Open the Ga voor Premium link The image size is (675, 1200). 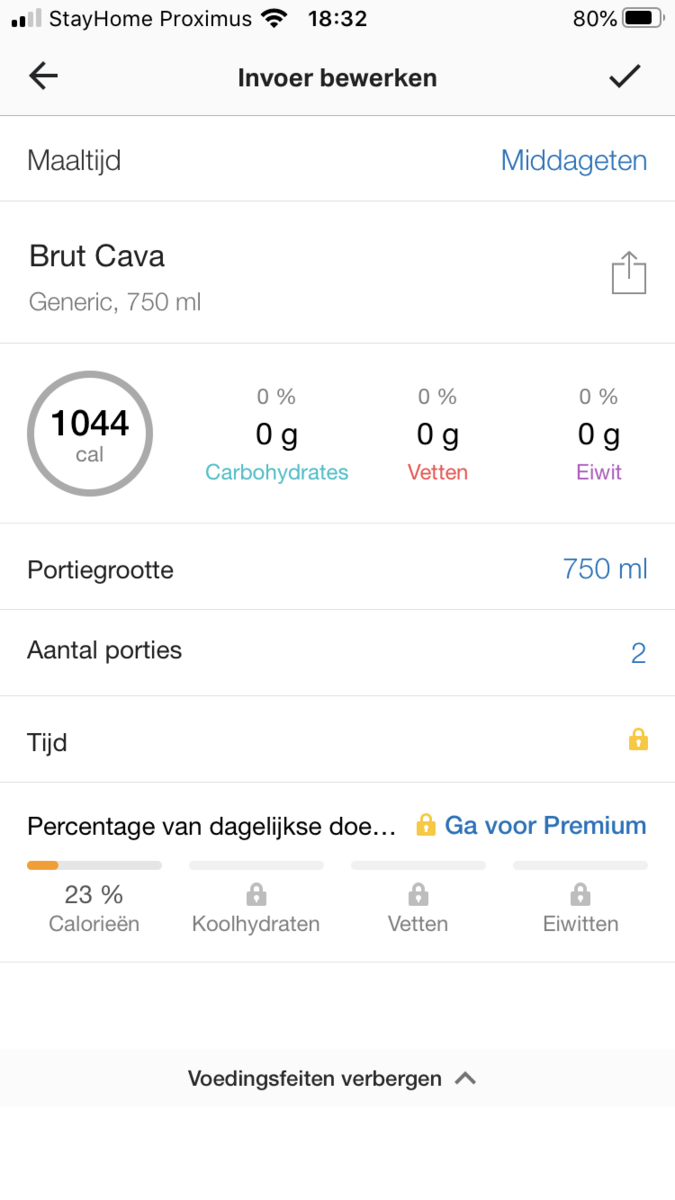545,826
